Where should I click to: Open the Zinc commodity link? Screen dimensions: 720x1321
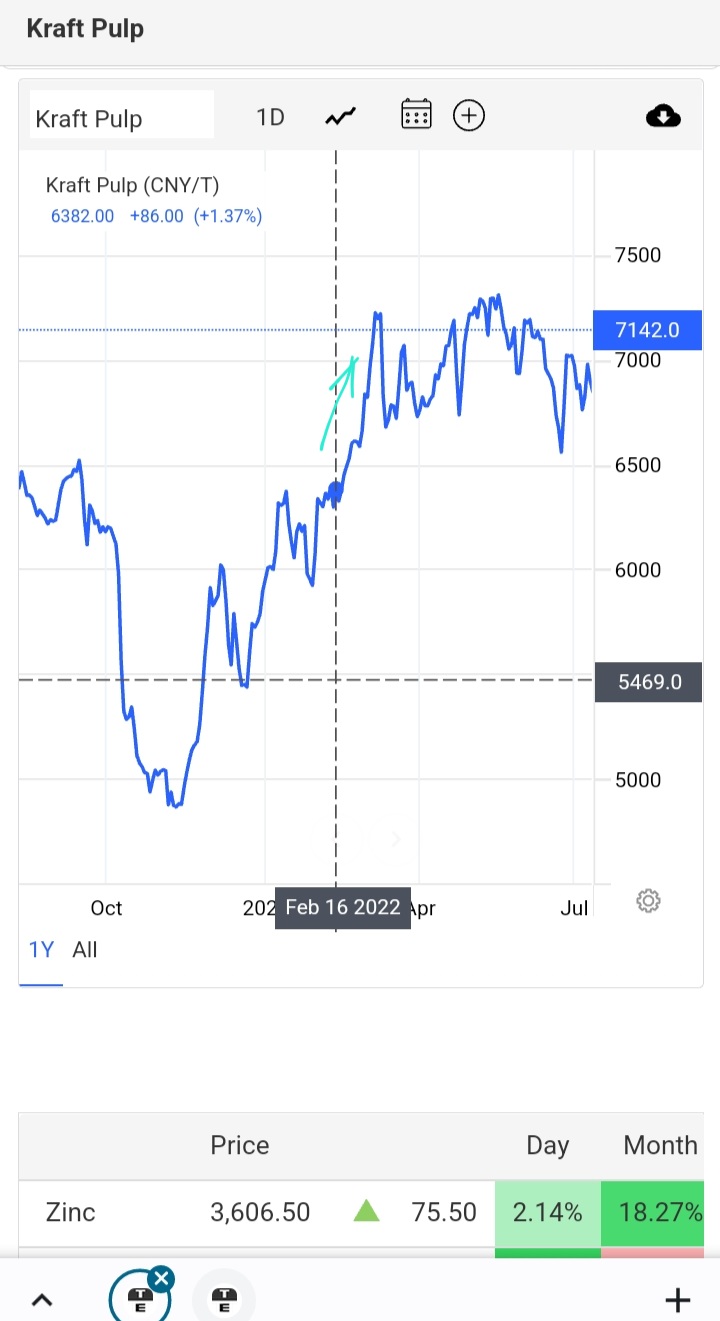coord(71,1212)
